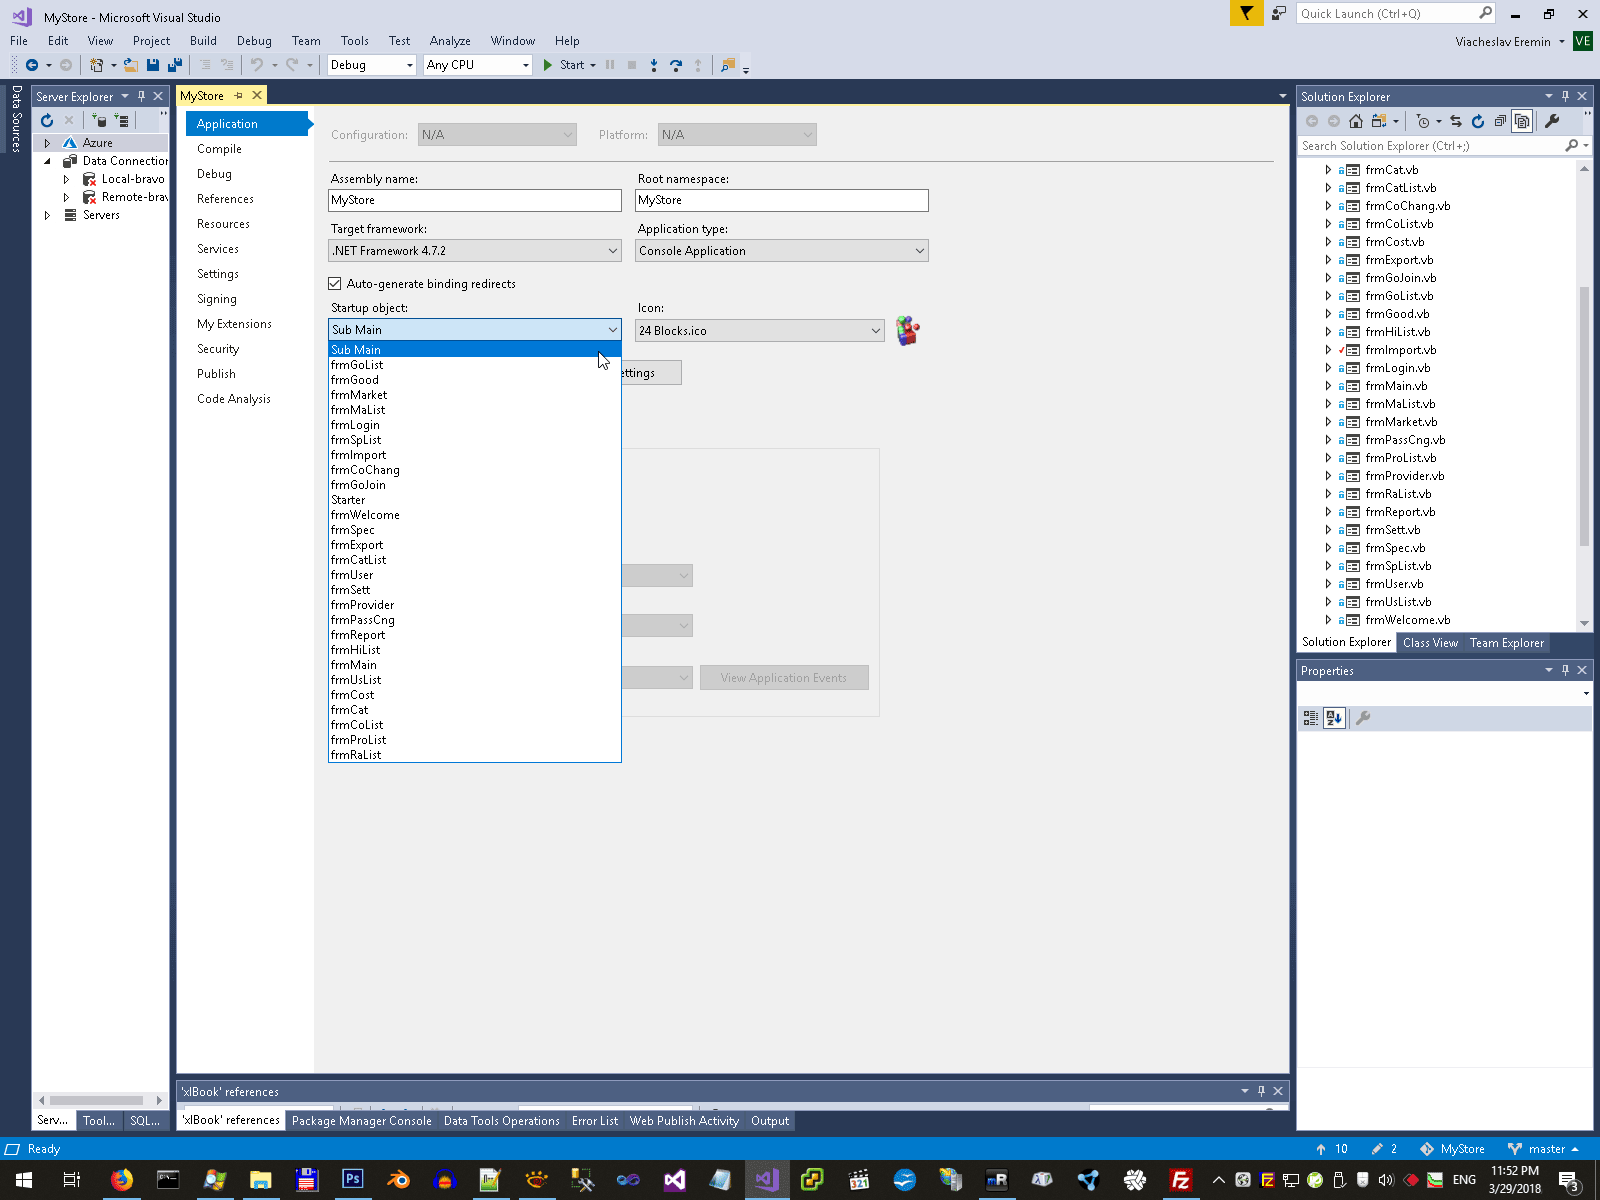Toggle Show All Files in Solution Explorer
The height and width of the screenshot is (1200, 1600).
point(1522,121)
